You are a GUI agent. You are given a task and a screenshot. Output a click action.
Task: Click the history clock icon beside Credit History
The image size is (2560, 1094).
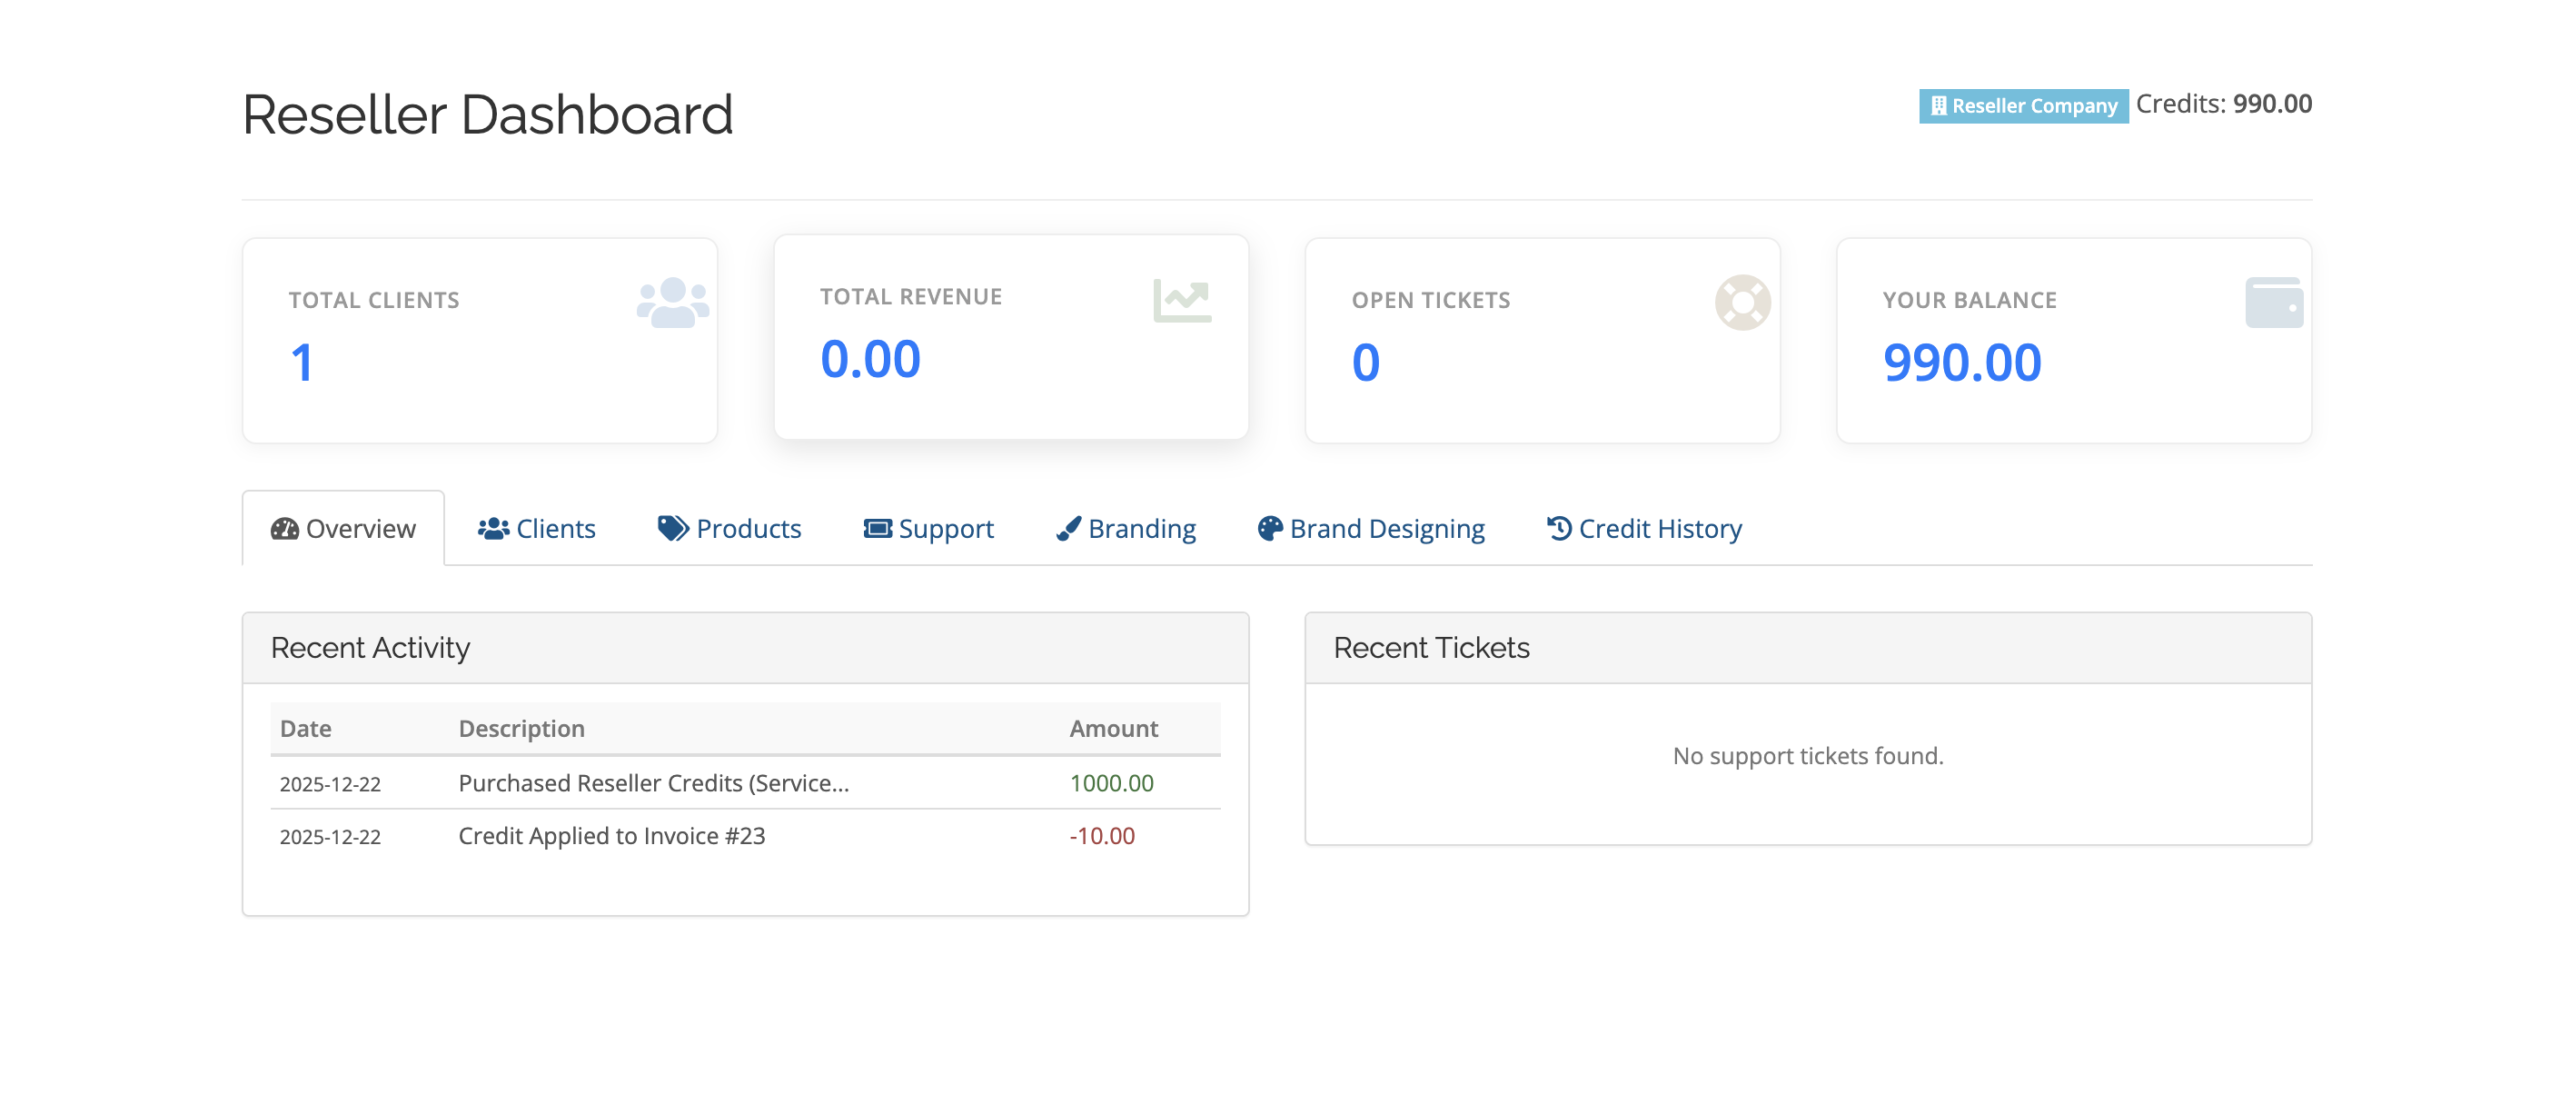click(x=1558, y=528)
